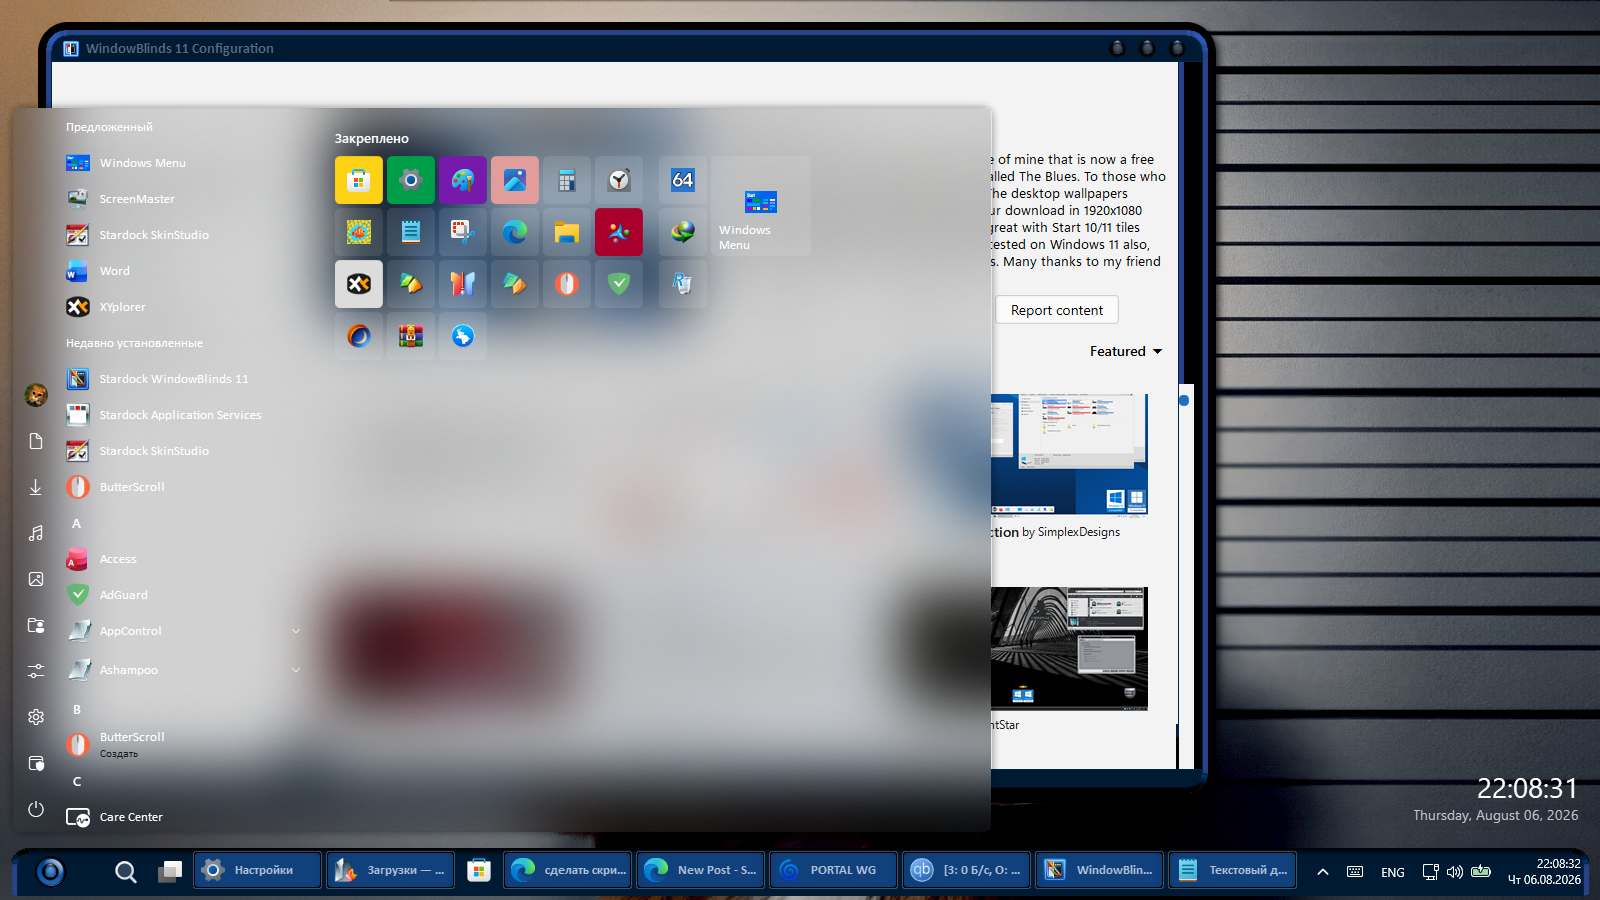Launch AdGuard from the app list

(x=185, y=595)
